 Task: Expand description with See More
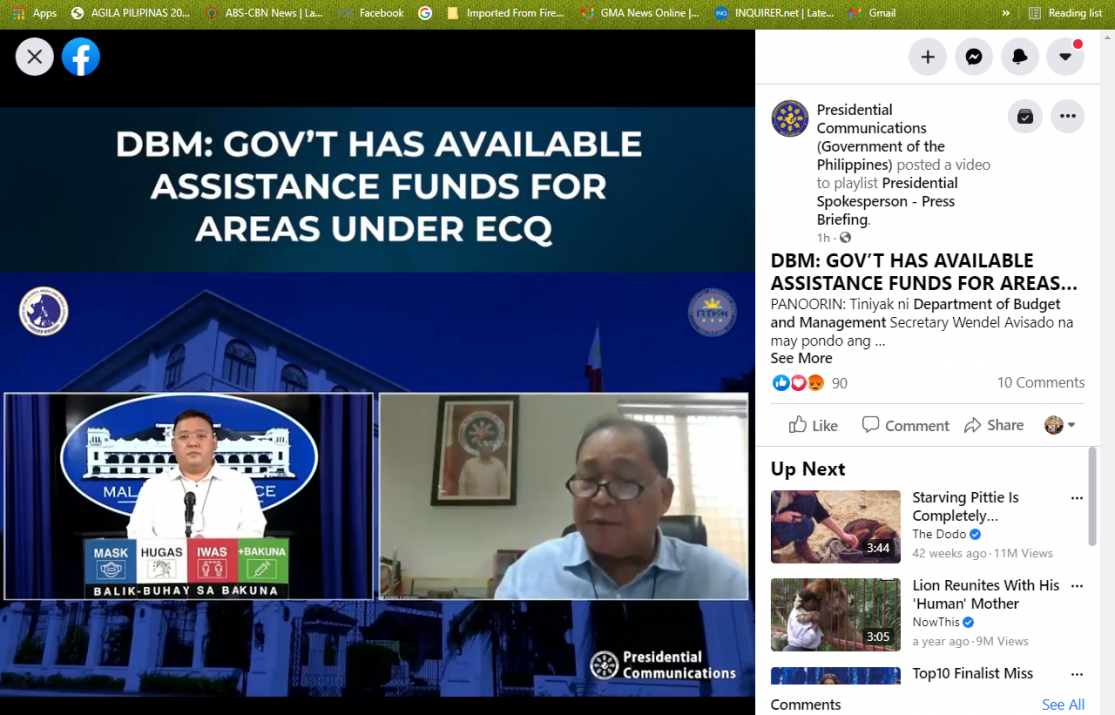pos(801,358)
